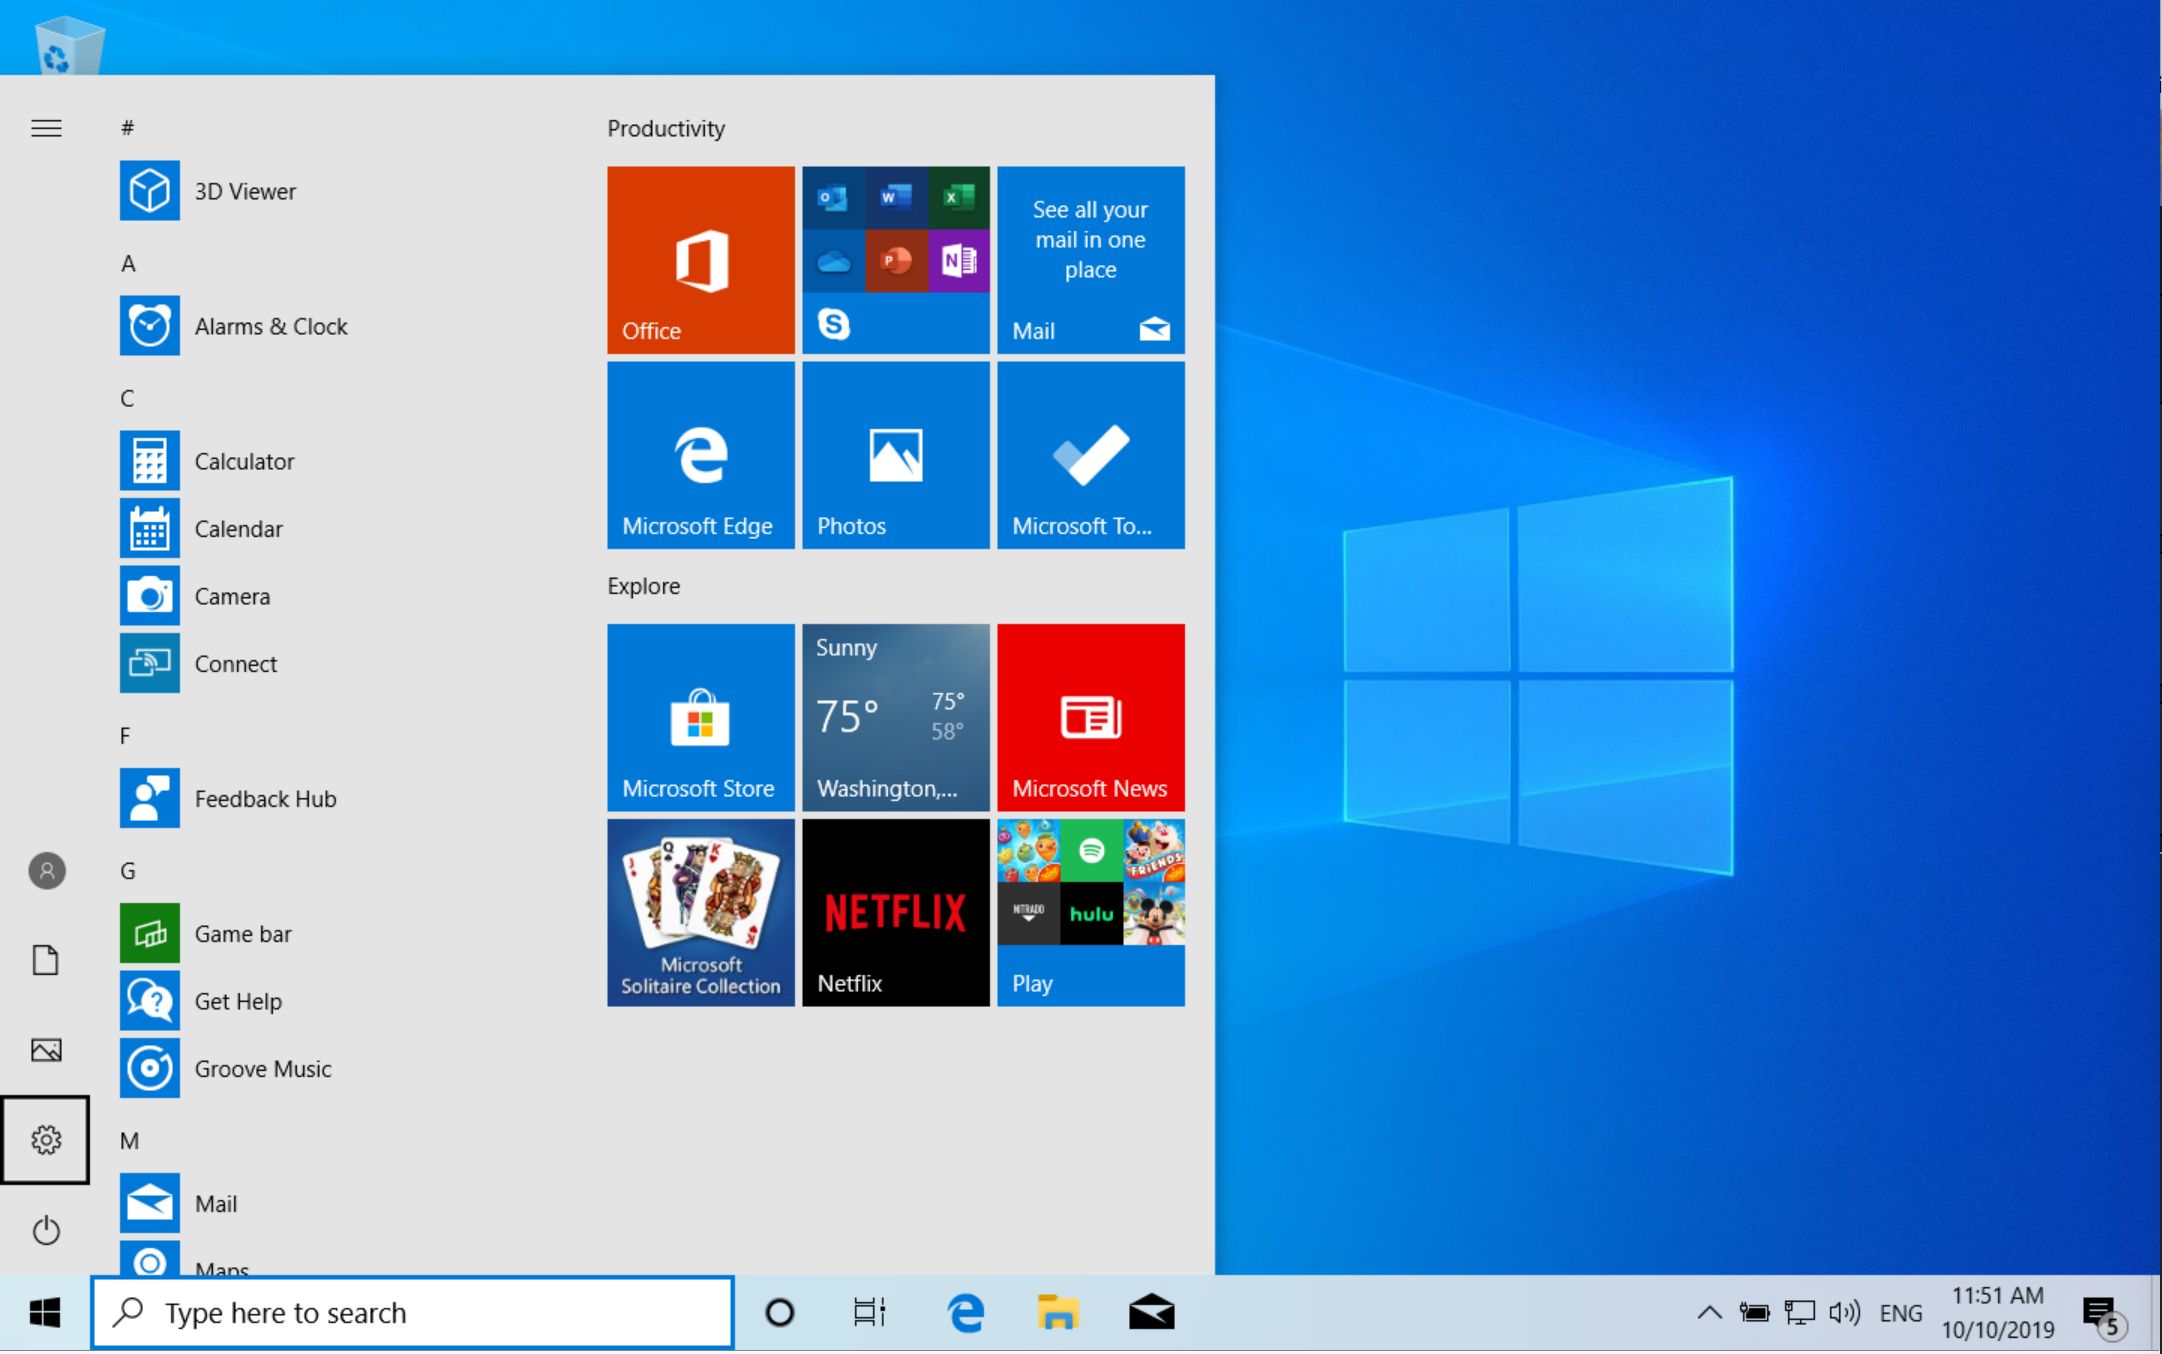Open Task View on the taskbar

point(868,1312)
